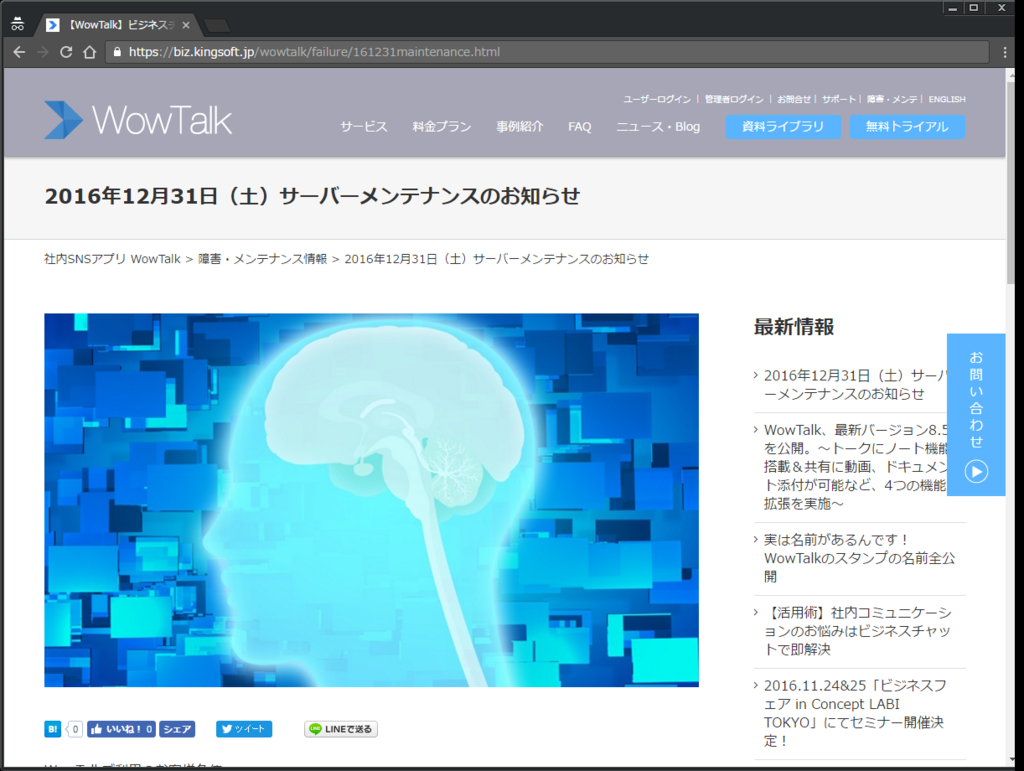The height and width of the screenshot is (771, 1024).
Task: Click the browser forward arrow
Action: coord(42,52)
